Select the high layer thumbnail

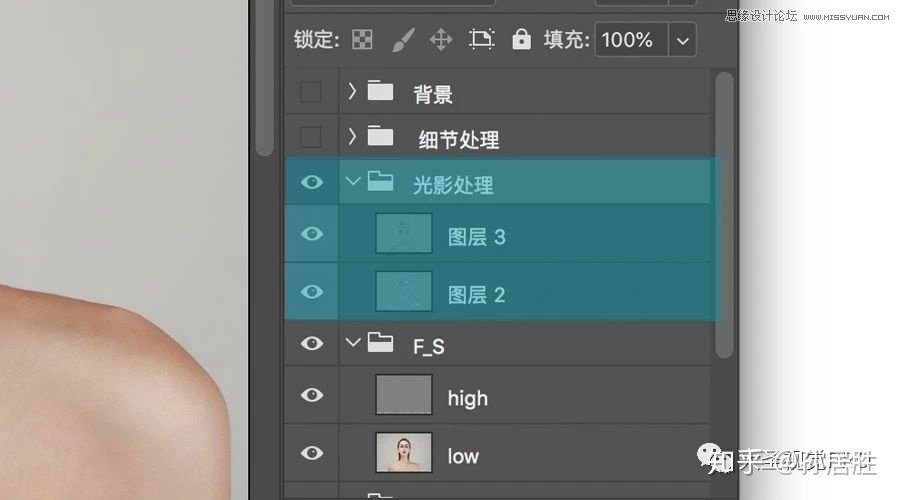(404, 394)
